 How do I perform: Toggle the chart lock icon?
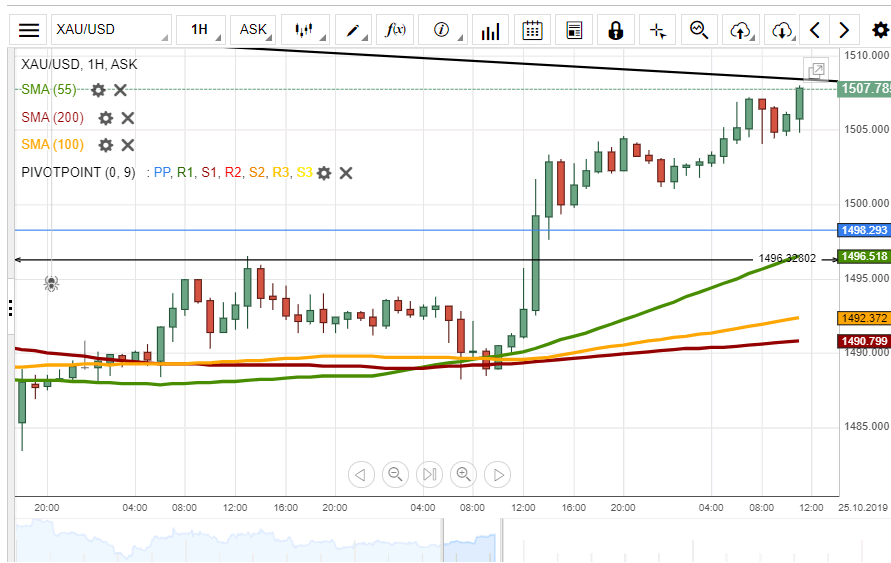click(x=615, y=30)
